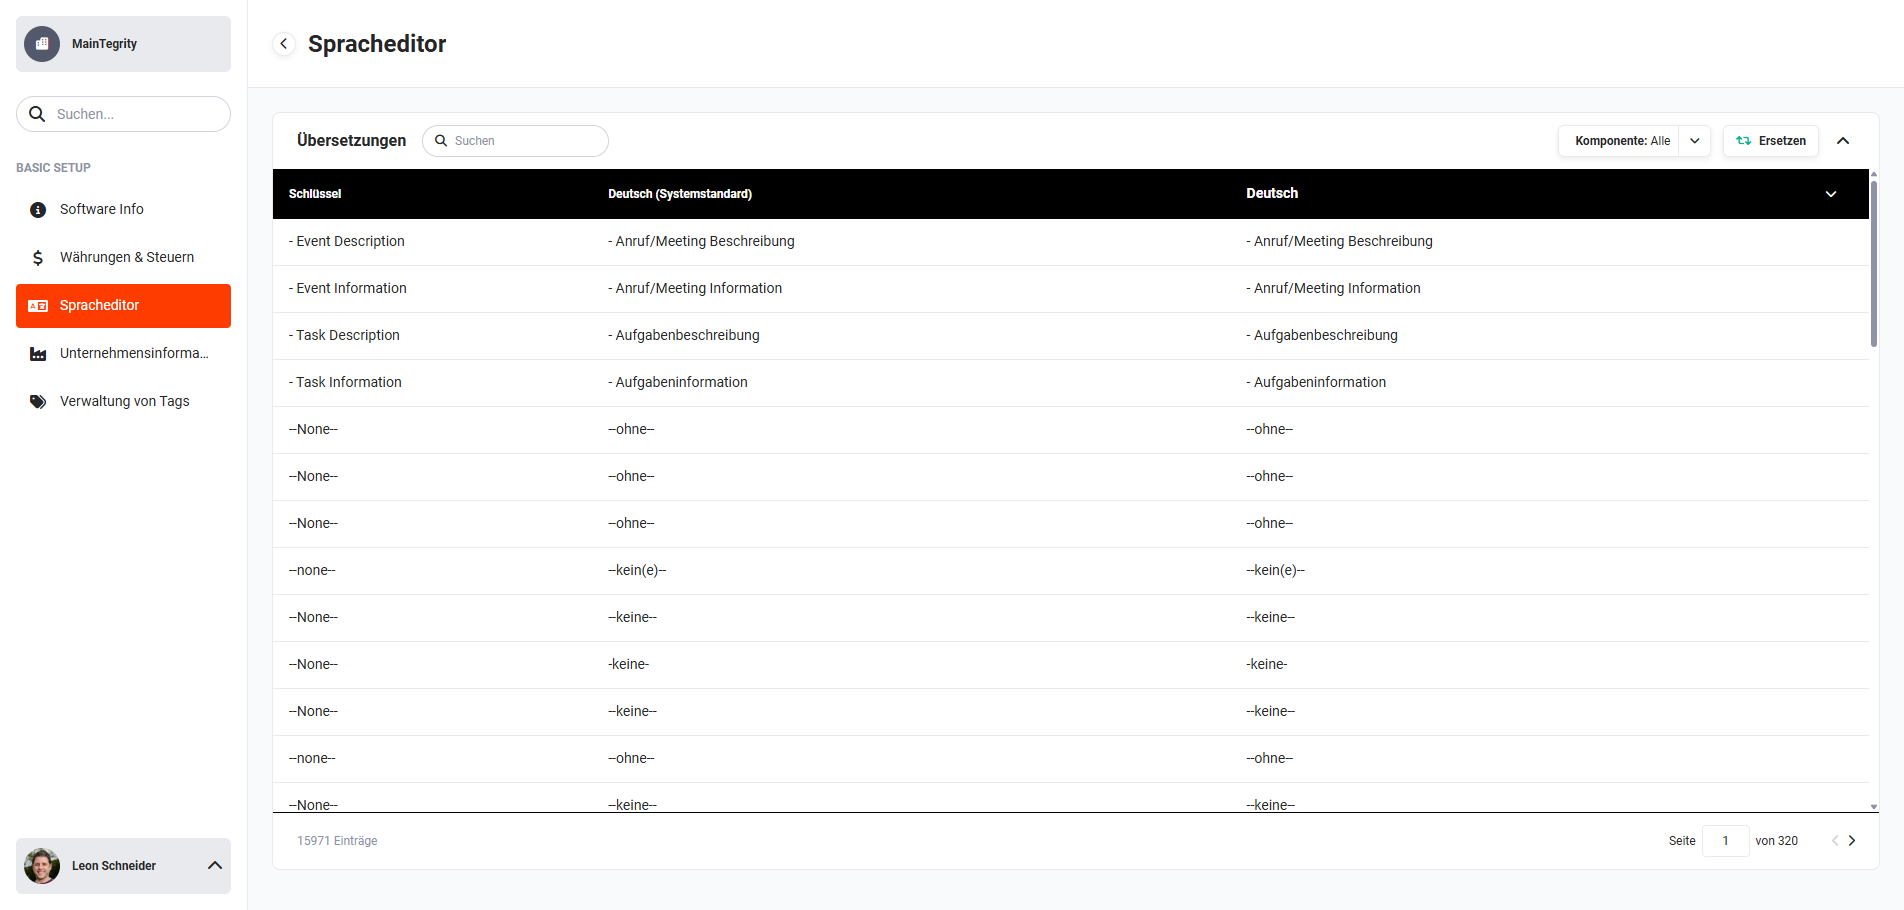Viewport: 1904px width, 910px height.
Task: Click Leon Schneider's avatar picture
Action: coord(42,866)
